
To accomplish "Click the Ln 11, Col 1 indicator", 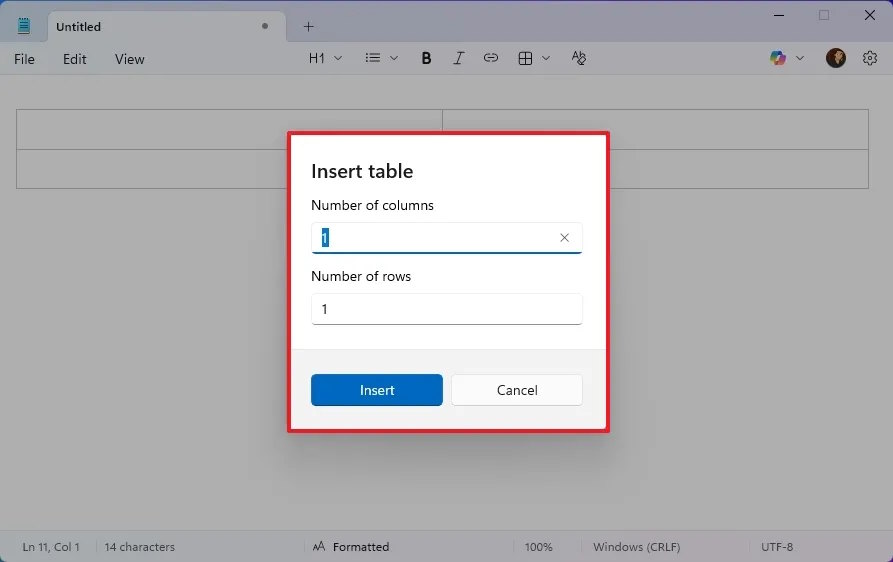I will click(51, 547).
